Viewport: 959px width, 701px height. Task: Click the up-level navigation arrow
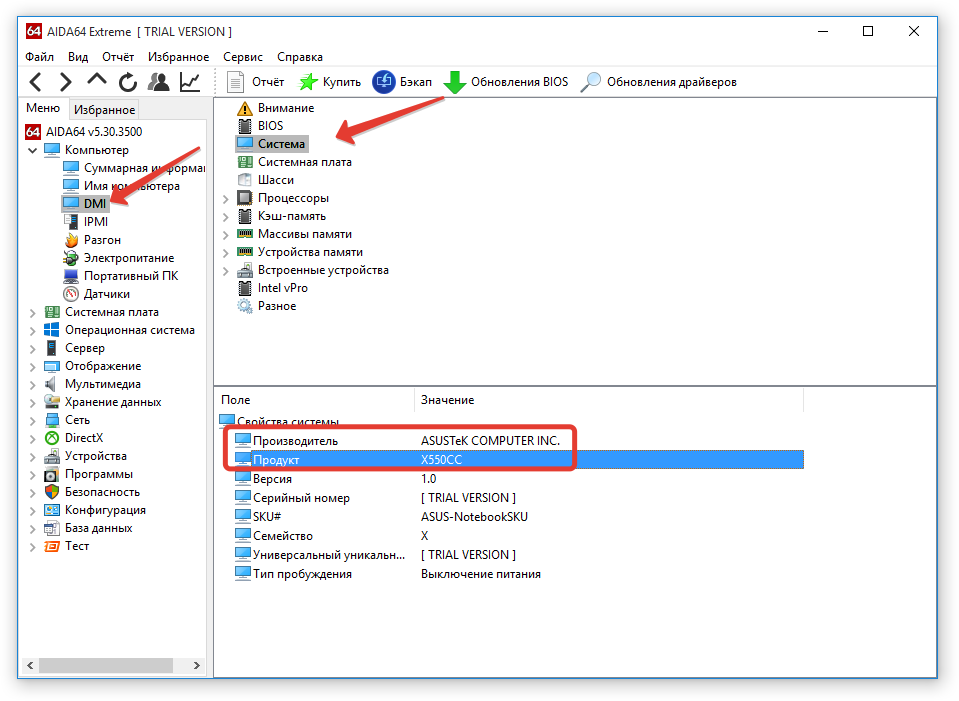coord(97,81)
